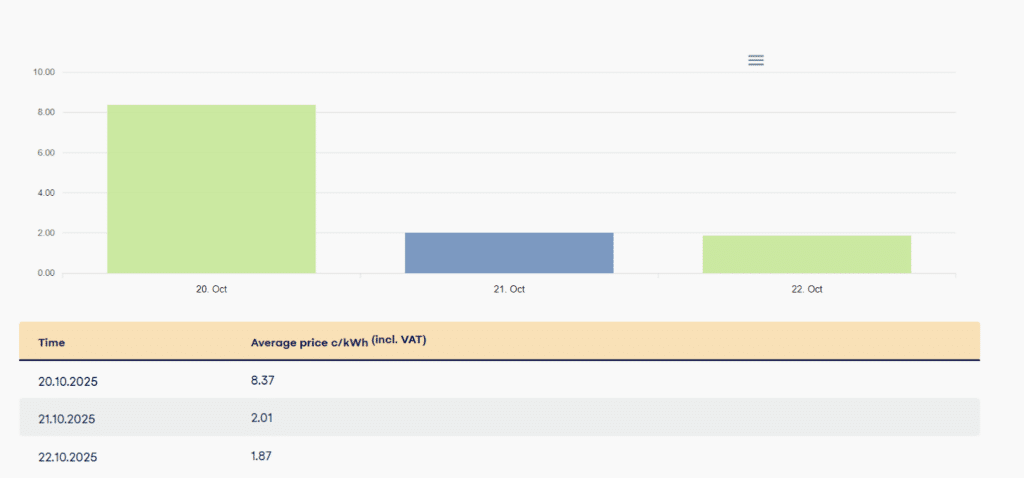This screenshot has width=1024, height=478.
Task: Click the 8.37 price value
Action: click(261, 380)
